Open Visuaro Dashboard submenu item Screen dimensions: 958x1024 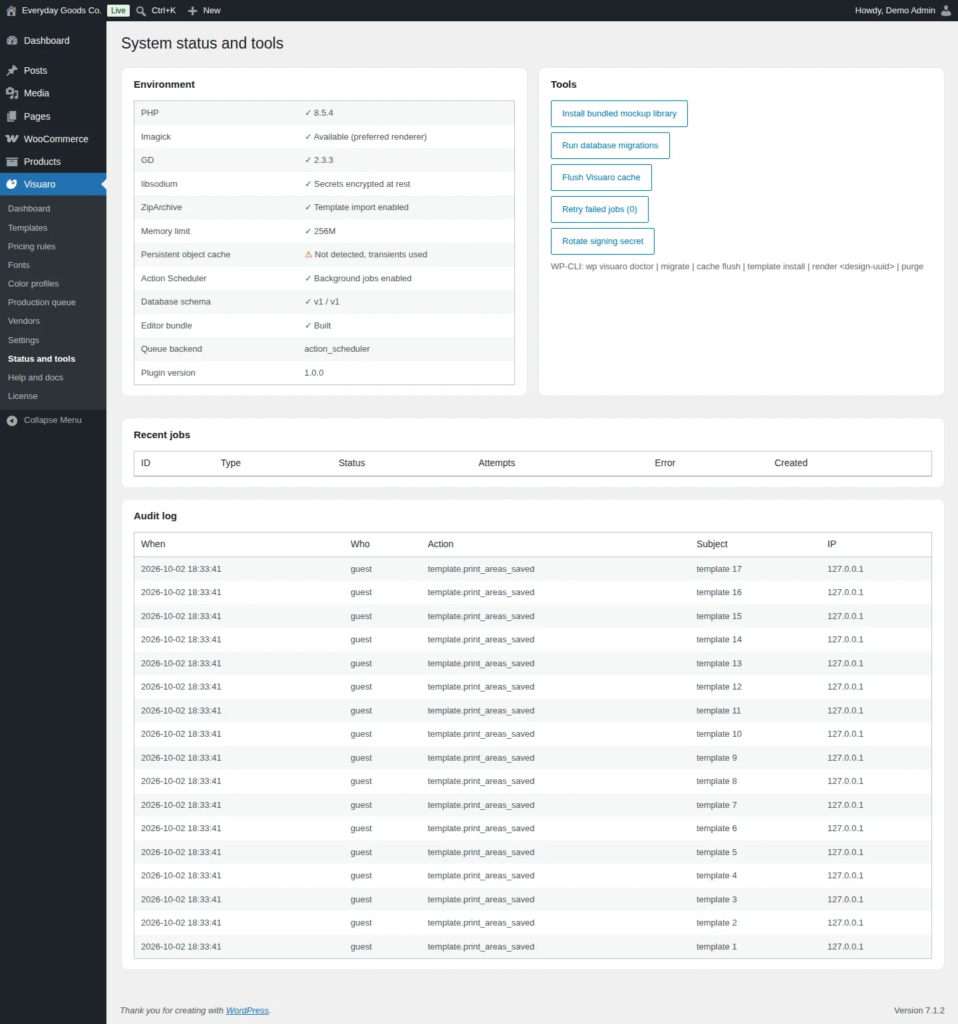pyautogui.click(x=29, y=208)
